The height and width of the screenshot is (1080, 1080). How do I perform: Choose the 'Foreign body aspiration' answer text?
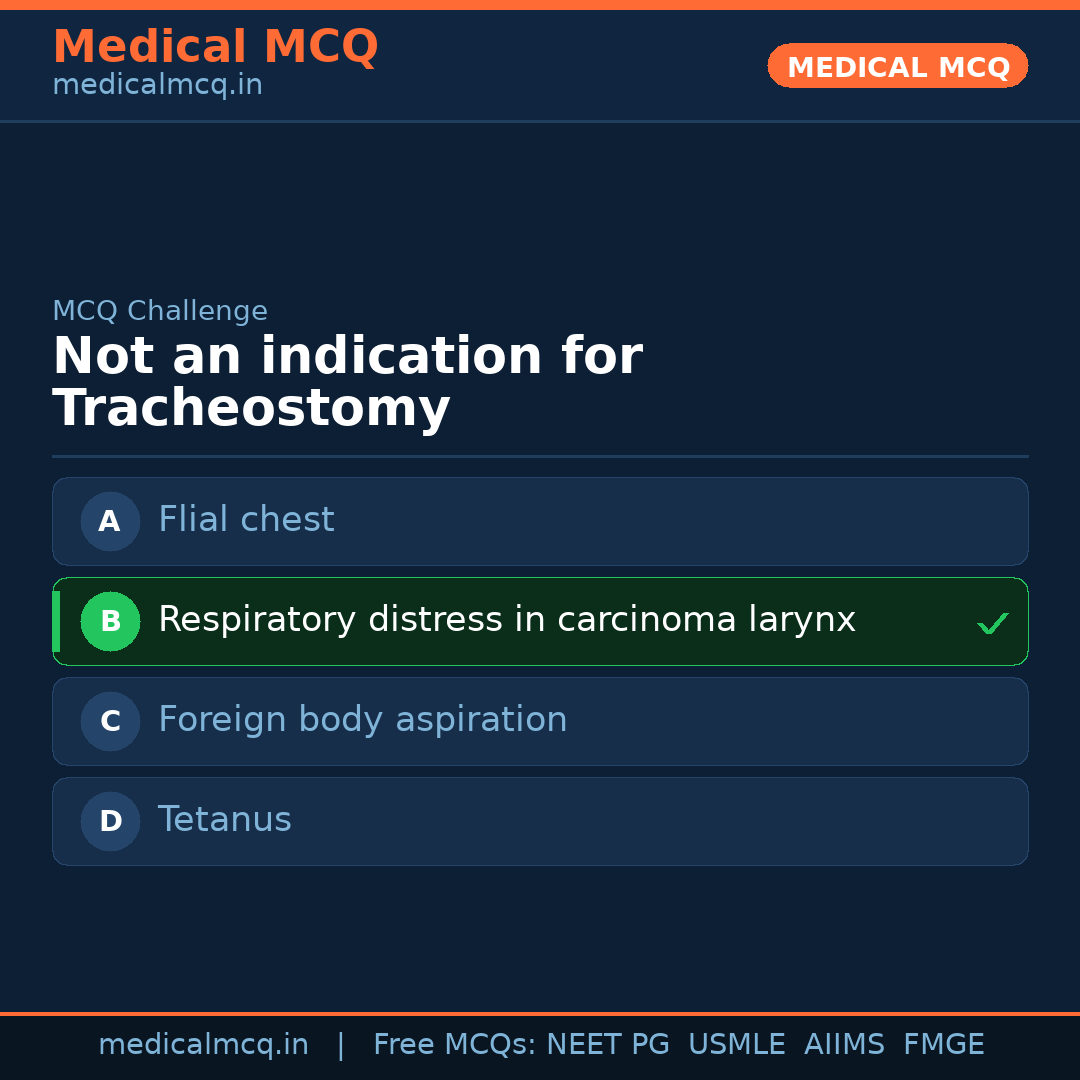(362, 720)
